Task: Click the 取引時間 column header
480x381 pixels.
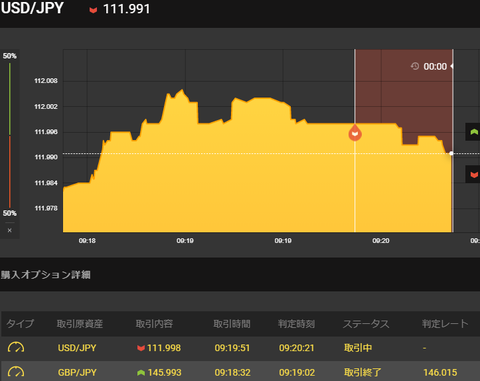Action: [x=232, y=324]
